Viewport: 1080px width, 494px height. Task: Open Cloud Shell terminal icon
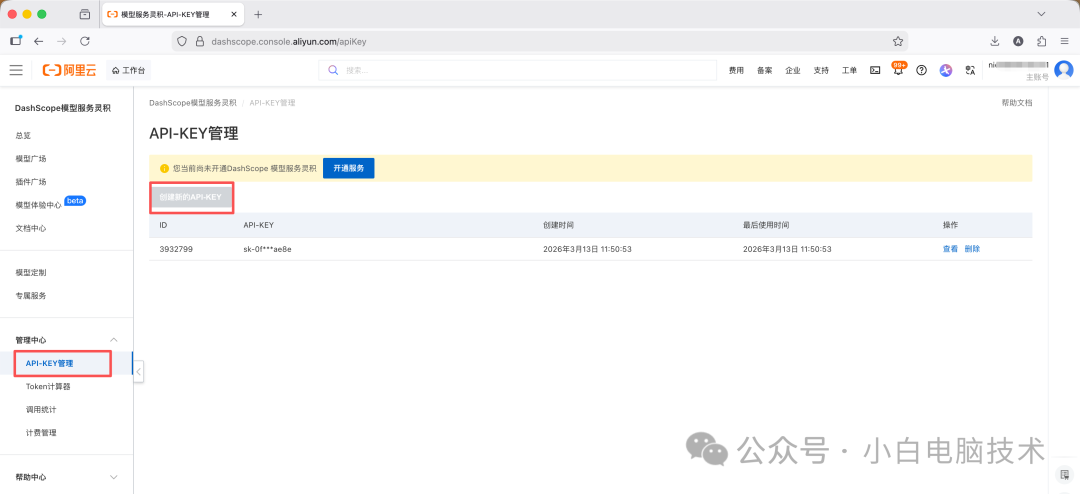pos(875,70)
